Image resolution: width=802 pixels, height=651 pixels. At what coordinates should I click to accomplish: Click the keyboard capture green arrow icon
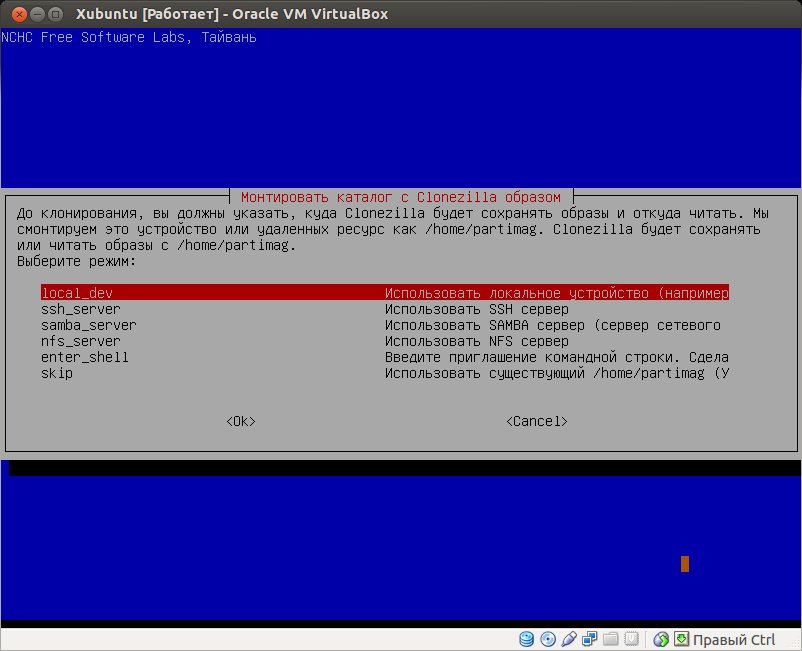[681, 639]
